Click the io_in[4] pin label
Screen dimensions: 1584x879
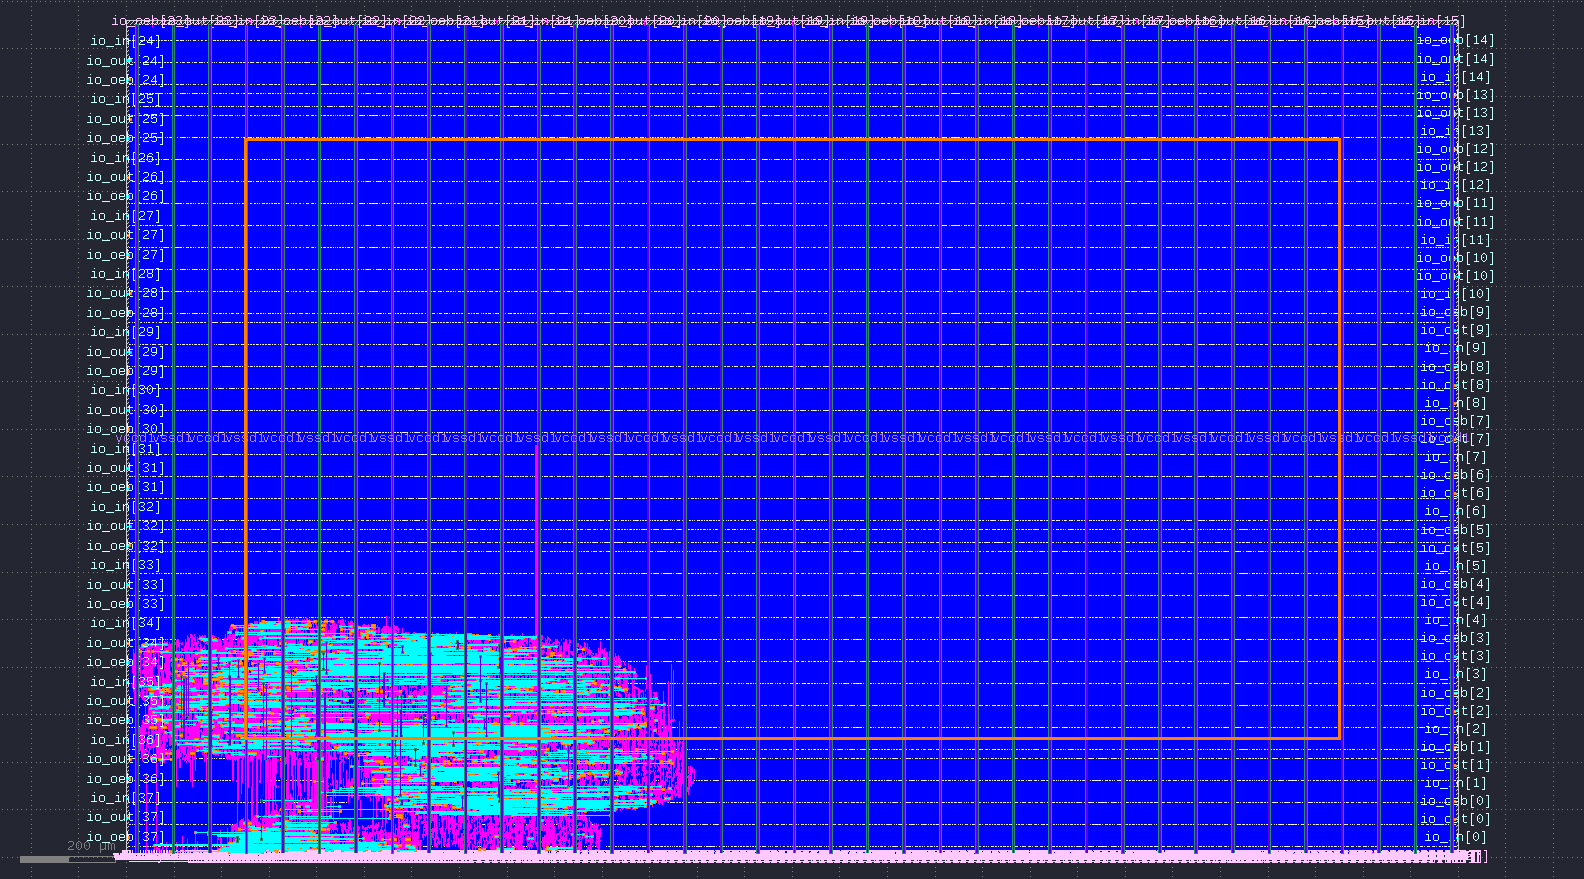tap(1456, 620)
